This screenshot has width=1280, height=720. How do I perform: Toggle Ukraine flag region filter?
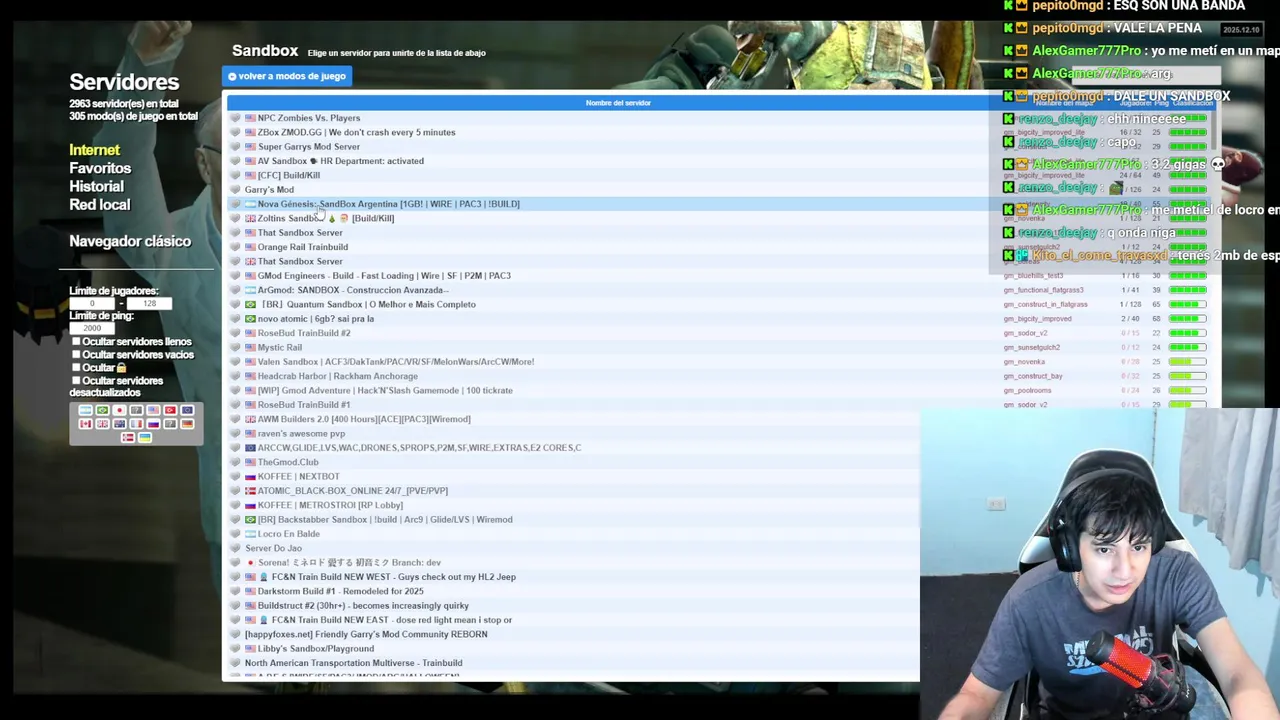coord(145,437)
